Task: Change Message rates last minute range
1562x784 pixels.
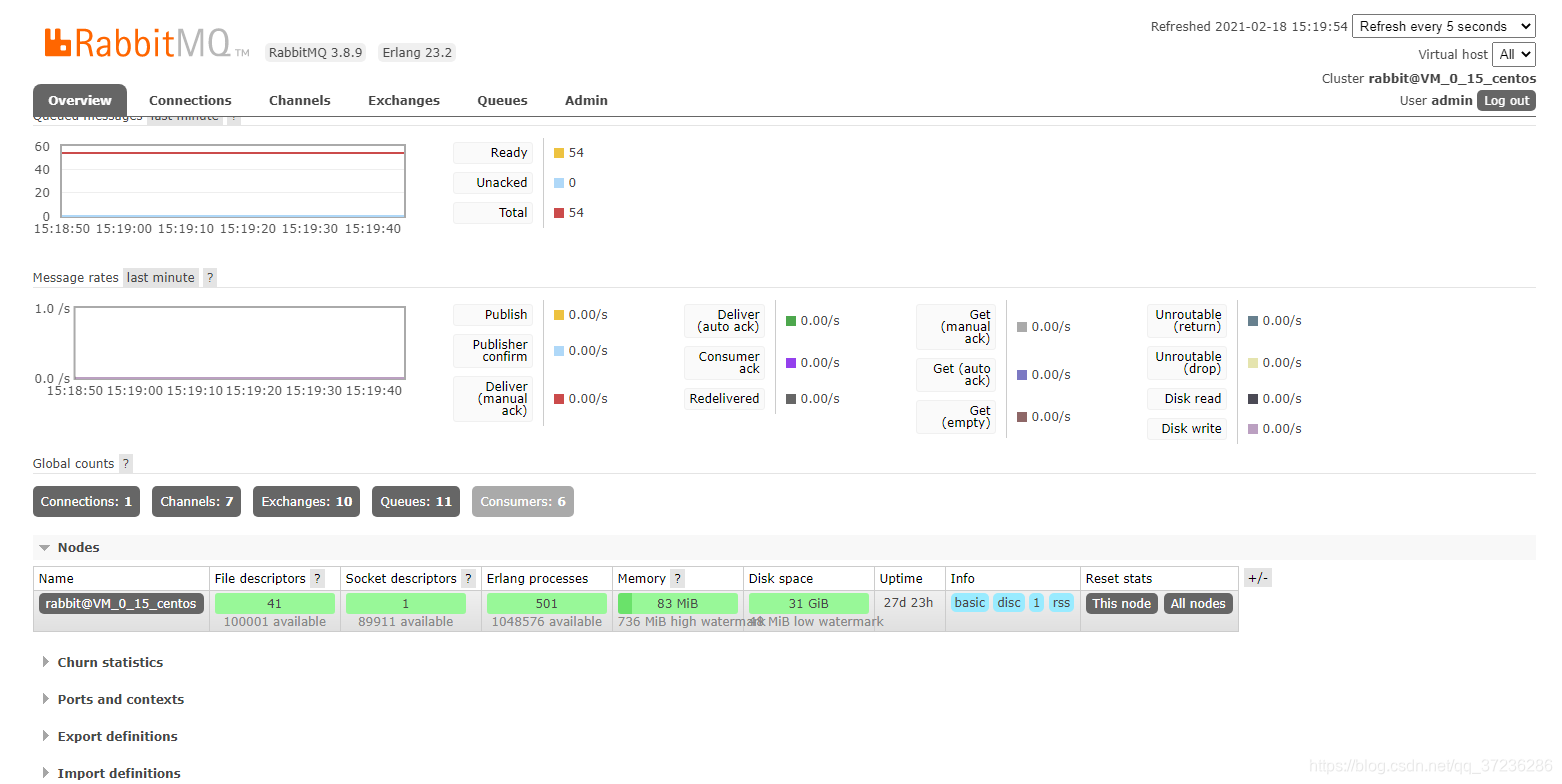Action: (x=161, y=278)
